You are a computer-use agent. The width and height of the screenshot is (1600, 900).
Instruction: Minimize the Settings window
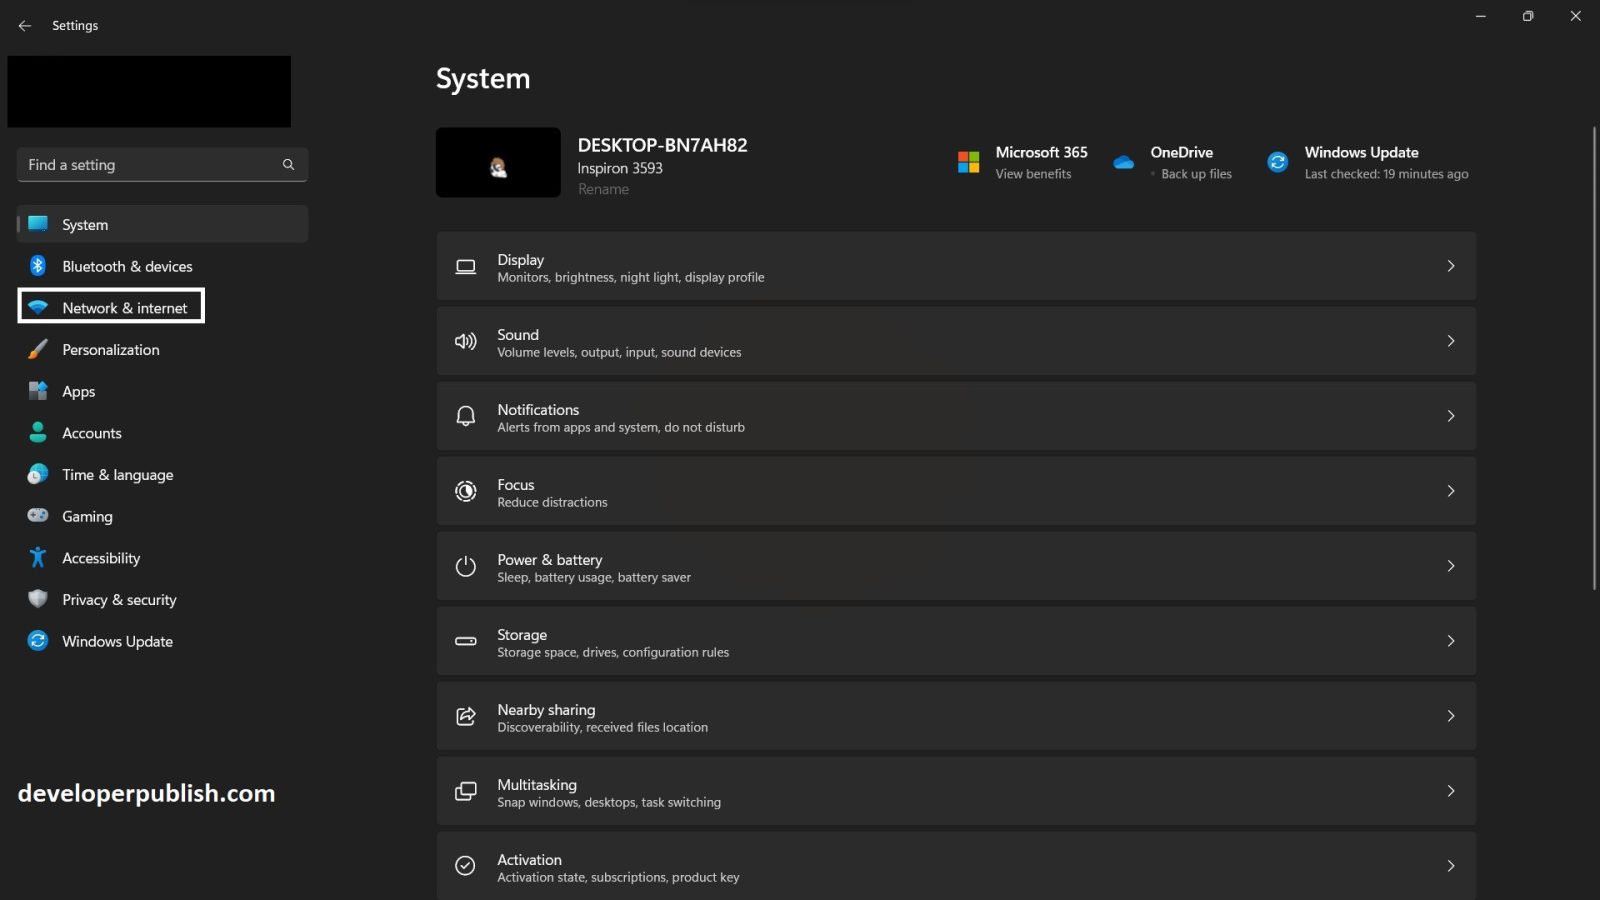(x=1480, y=16)
